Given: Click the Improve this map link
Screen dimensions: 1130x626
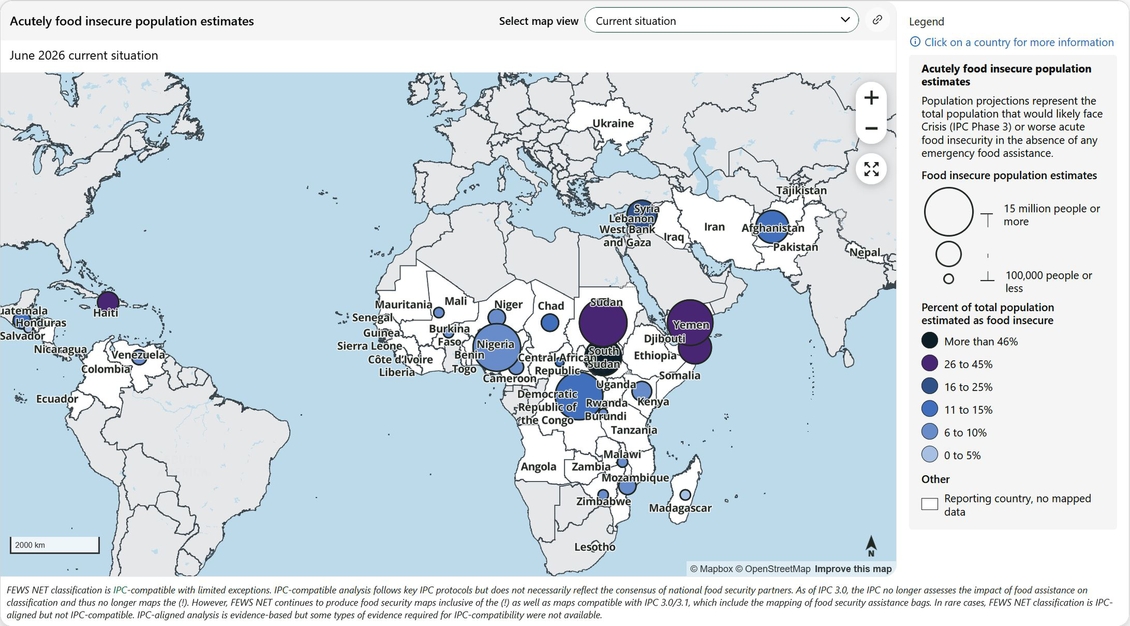Looking at the screenshot, I should tap(853, 568).
